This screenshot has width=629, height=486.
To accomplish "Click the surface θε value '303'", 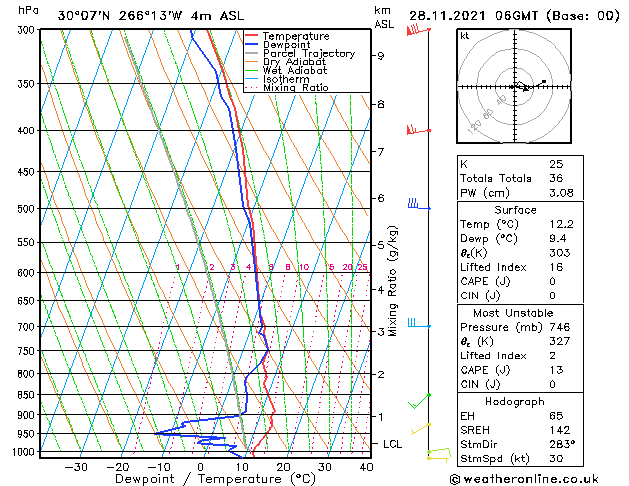I will point(560,253).
